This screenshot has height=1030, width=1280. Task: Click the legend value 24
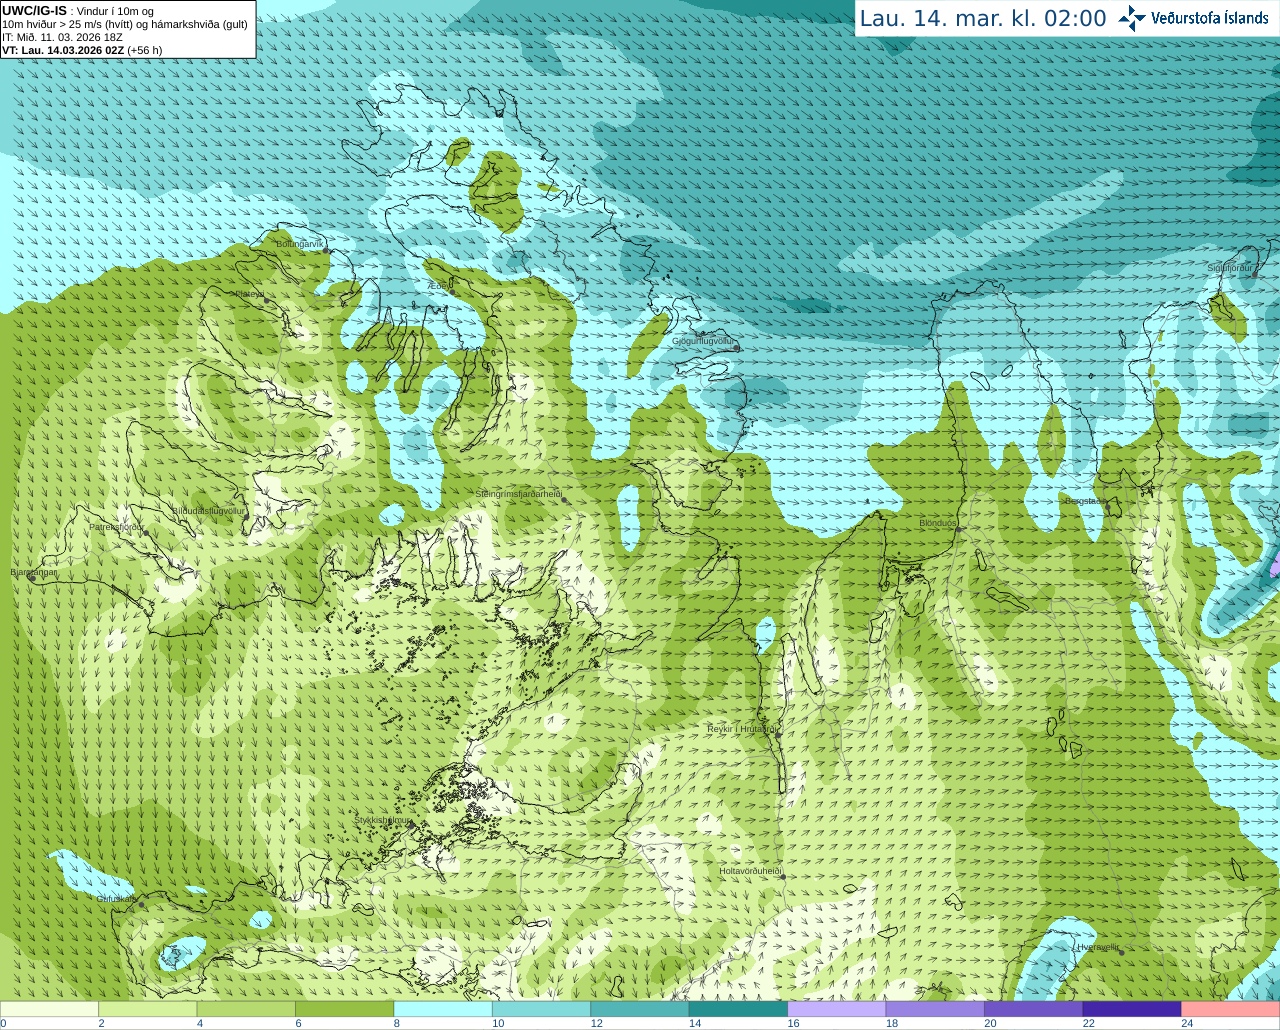pos(1187,1023)
